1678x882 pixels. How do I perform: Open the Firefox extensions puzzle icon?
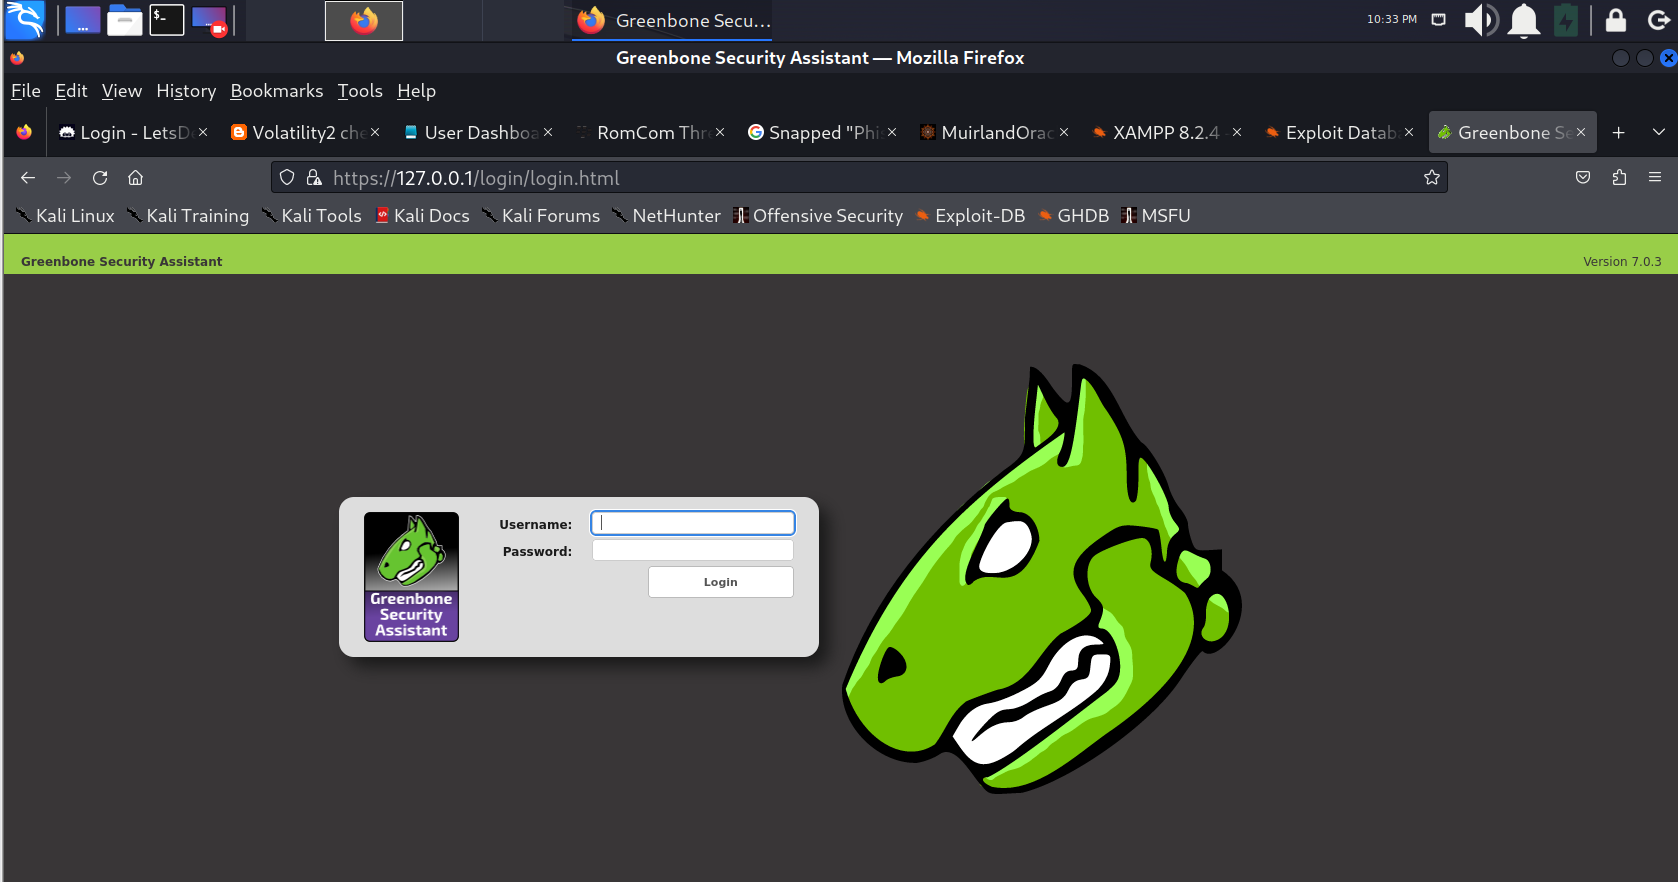[x=1619, y=177]
